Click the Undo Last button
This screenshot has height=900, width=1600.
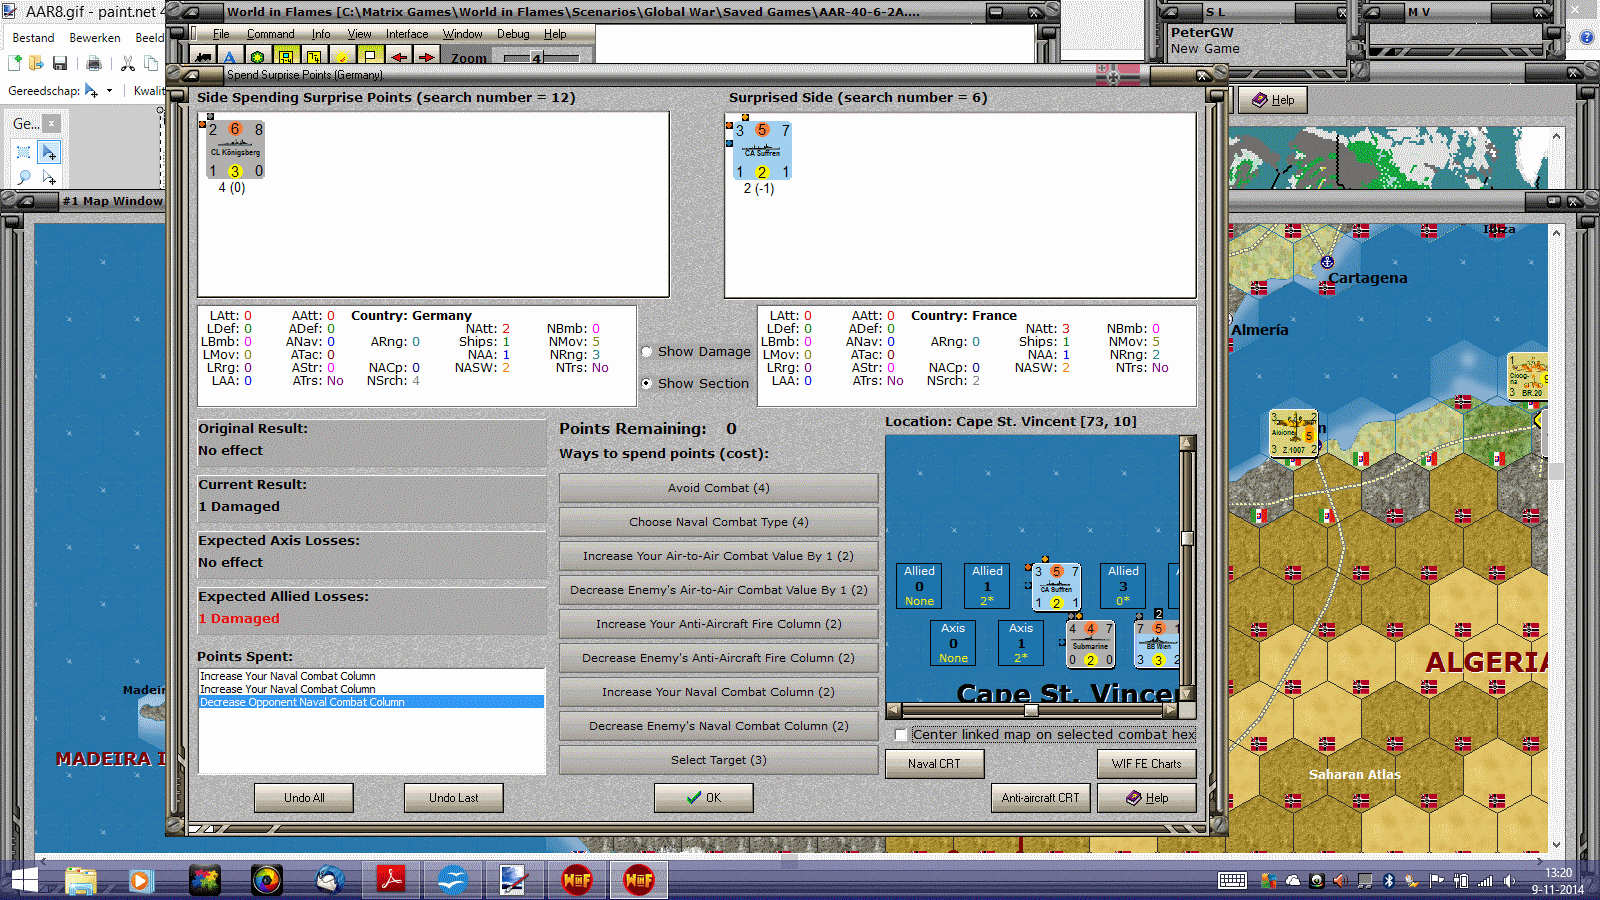click(454, 798)
